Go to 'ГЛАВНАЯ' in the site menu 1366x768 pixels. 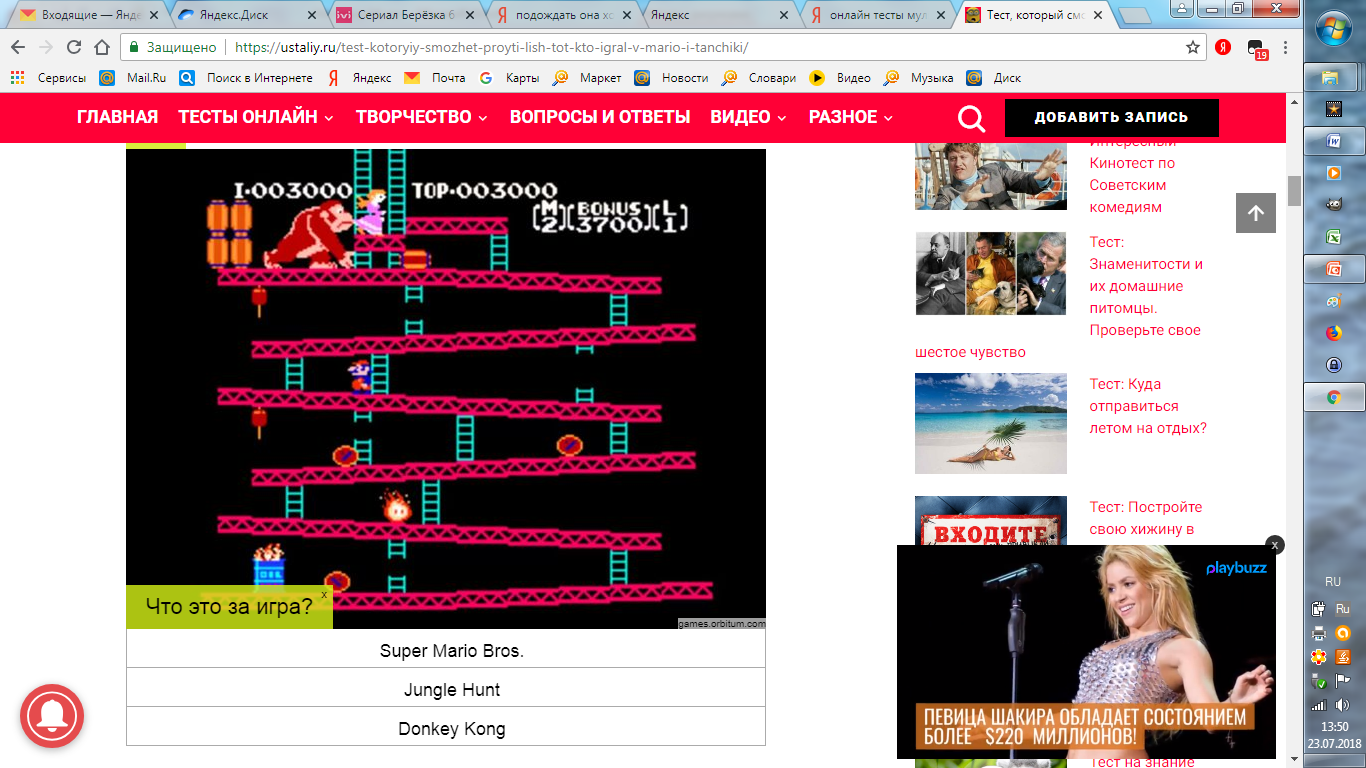117,117
